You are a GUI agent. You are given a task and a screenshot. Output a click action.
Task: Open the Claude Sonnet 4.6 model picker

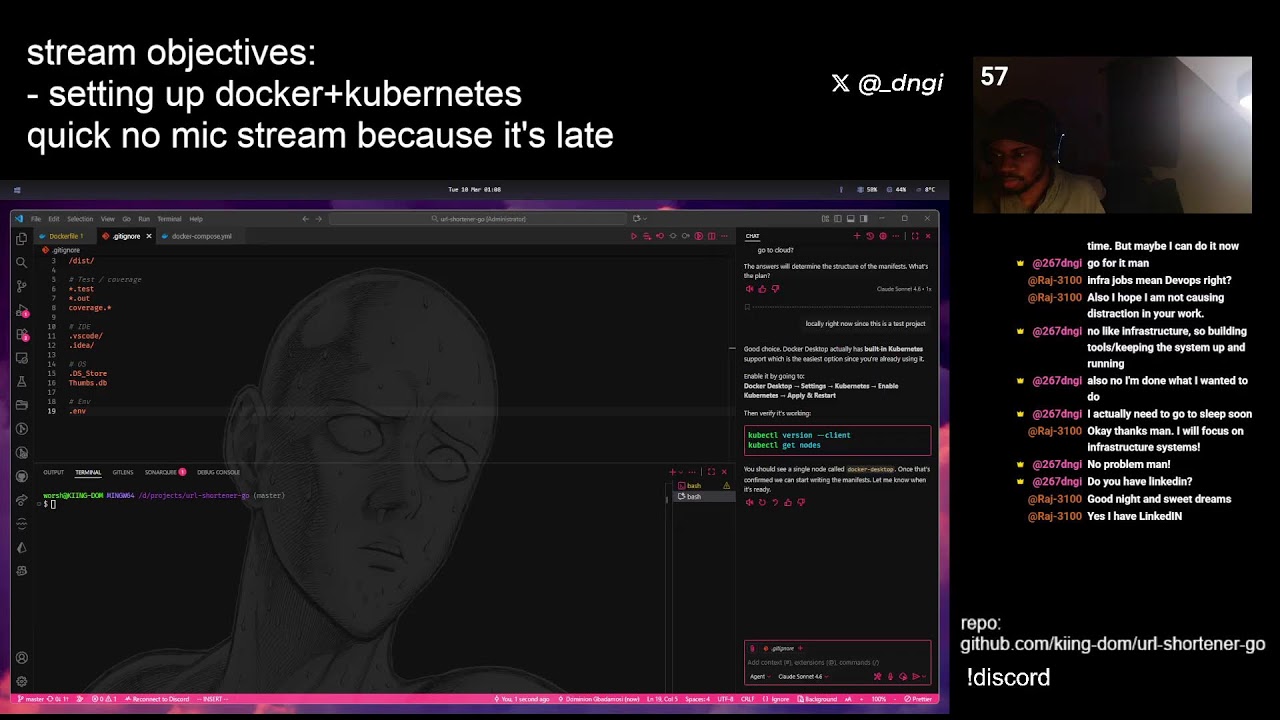[x=802, y=676]
